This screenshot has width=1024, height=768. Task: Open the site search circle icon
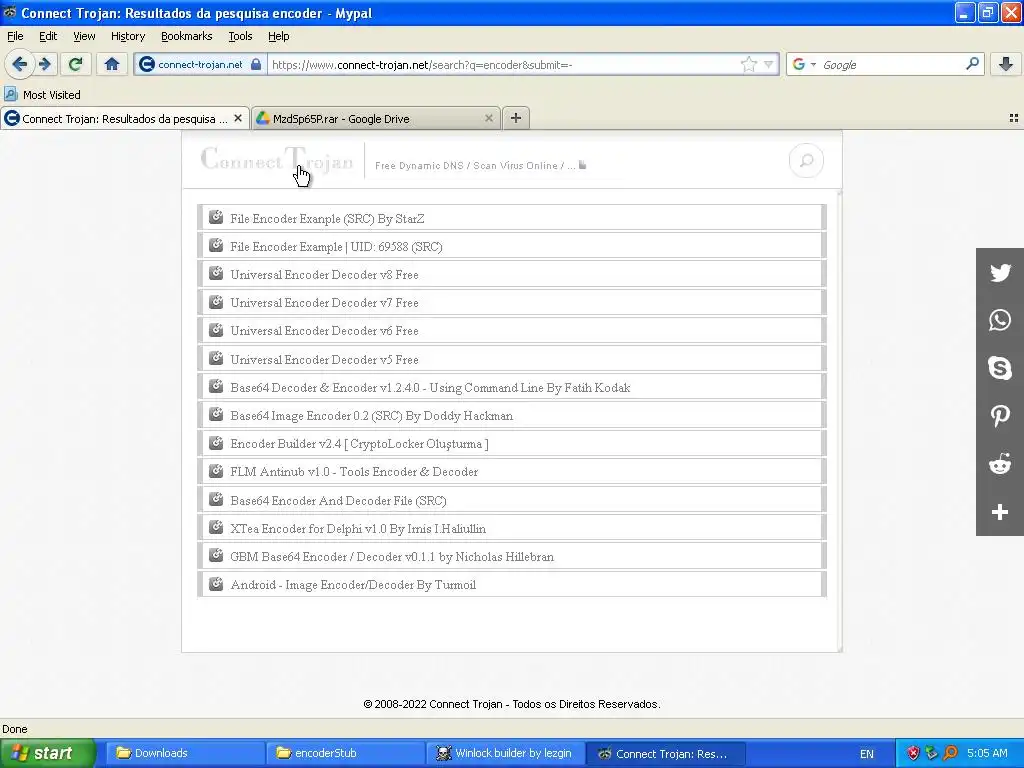pos(806,161)
